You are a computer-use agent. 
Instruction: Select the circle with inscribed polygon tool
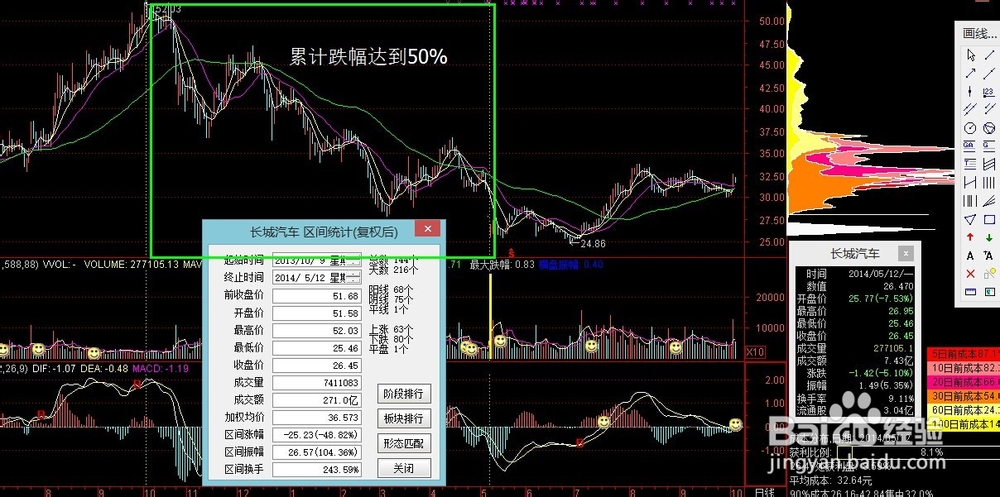[x=989, y=128]
